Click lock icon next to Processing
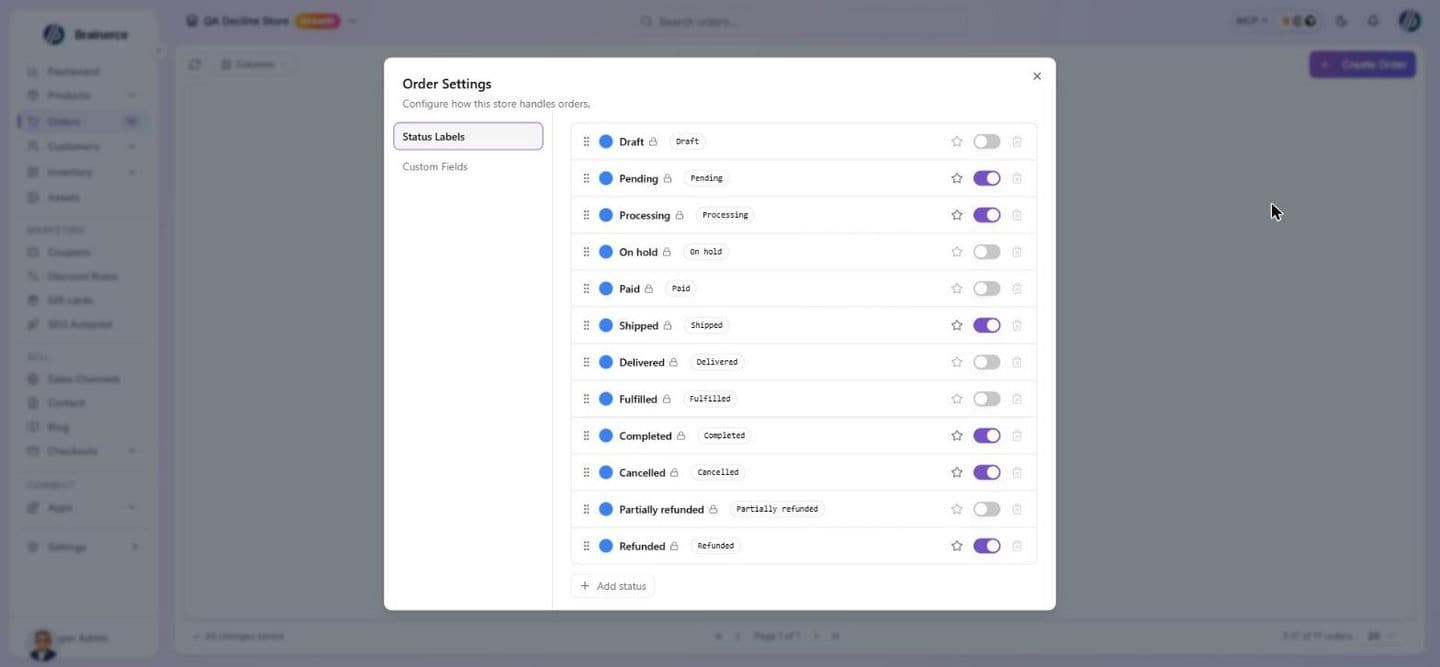The width and height of the screenshot is (1440, 667). click(x=679, y=215)
